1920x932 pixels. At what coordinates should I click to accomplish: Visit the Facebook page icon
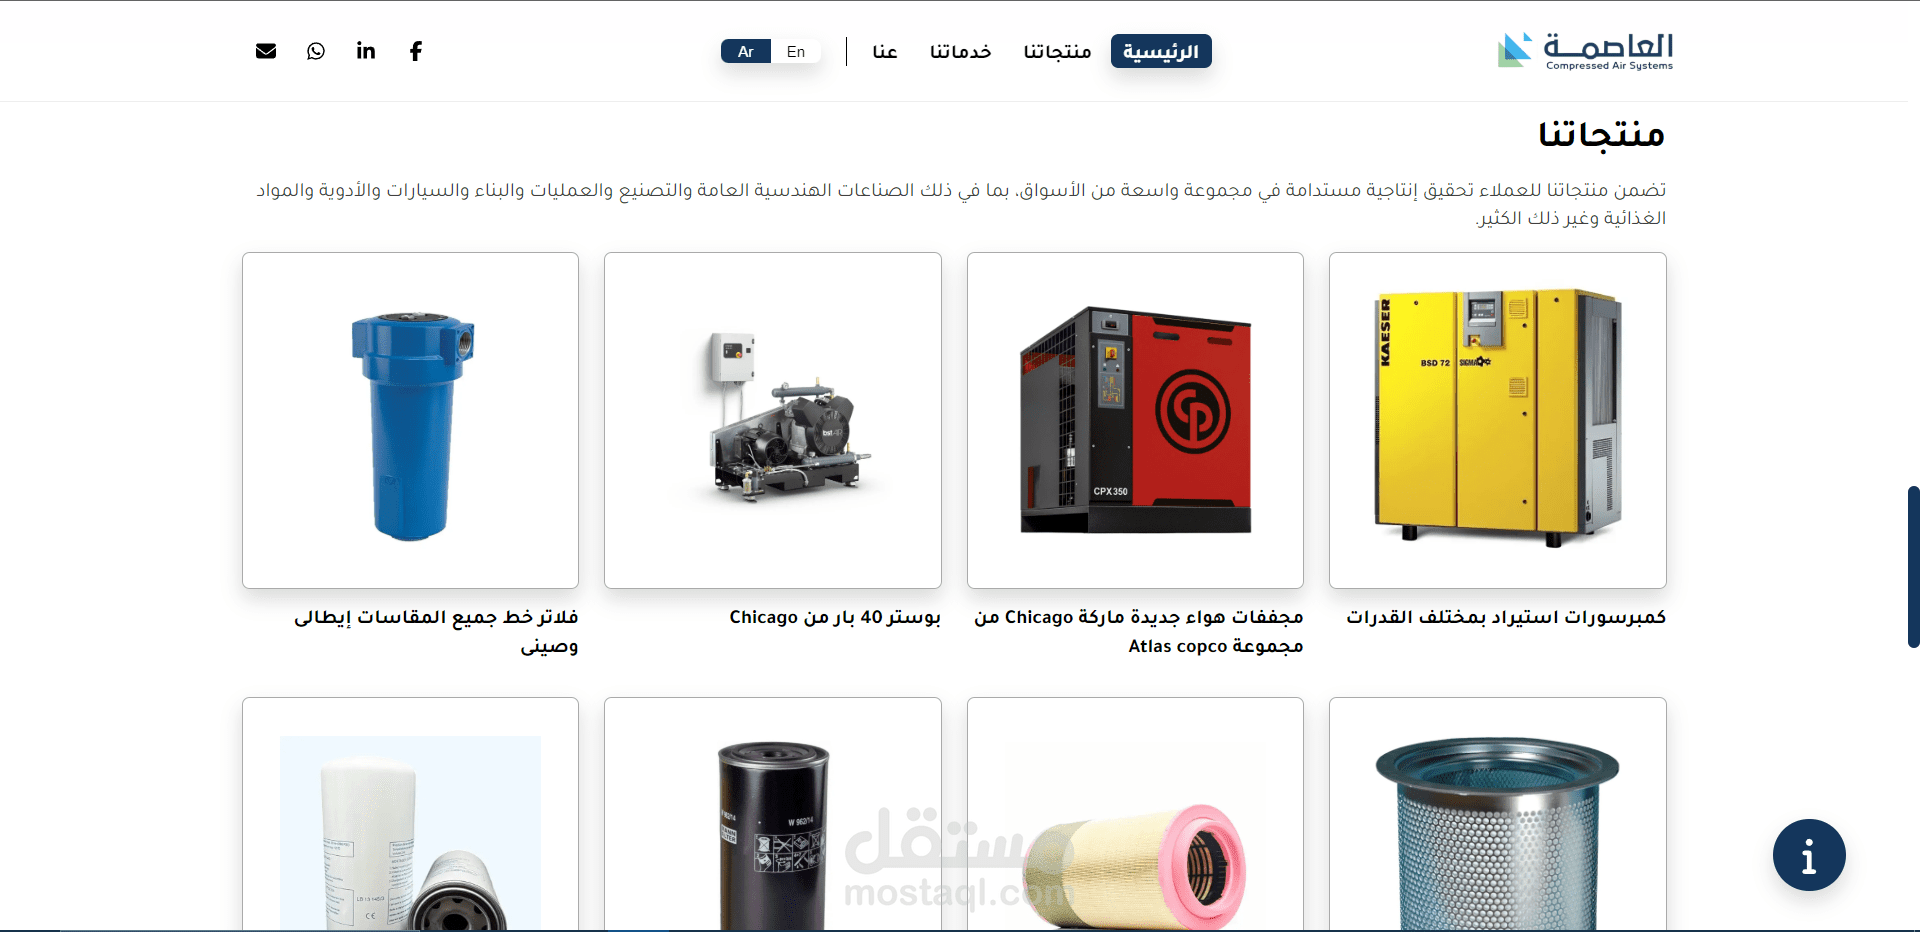416,51
